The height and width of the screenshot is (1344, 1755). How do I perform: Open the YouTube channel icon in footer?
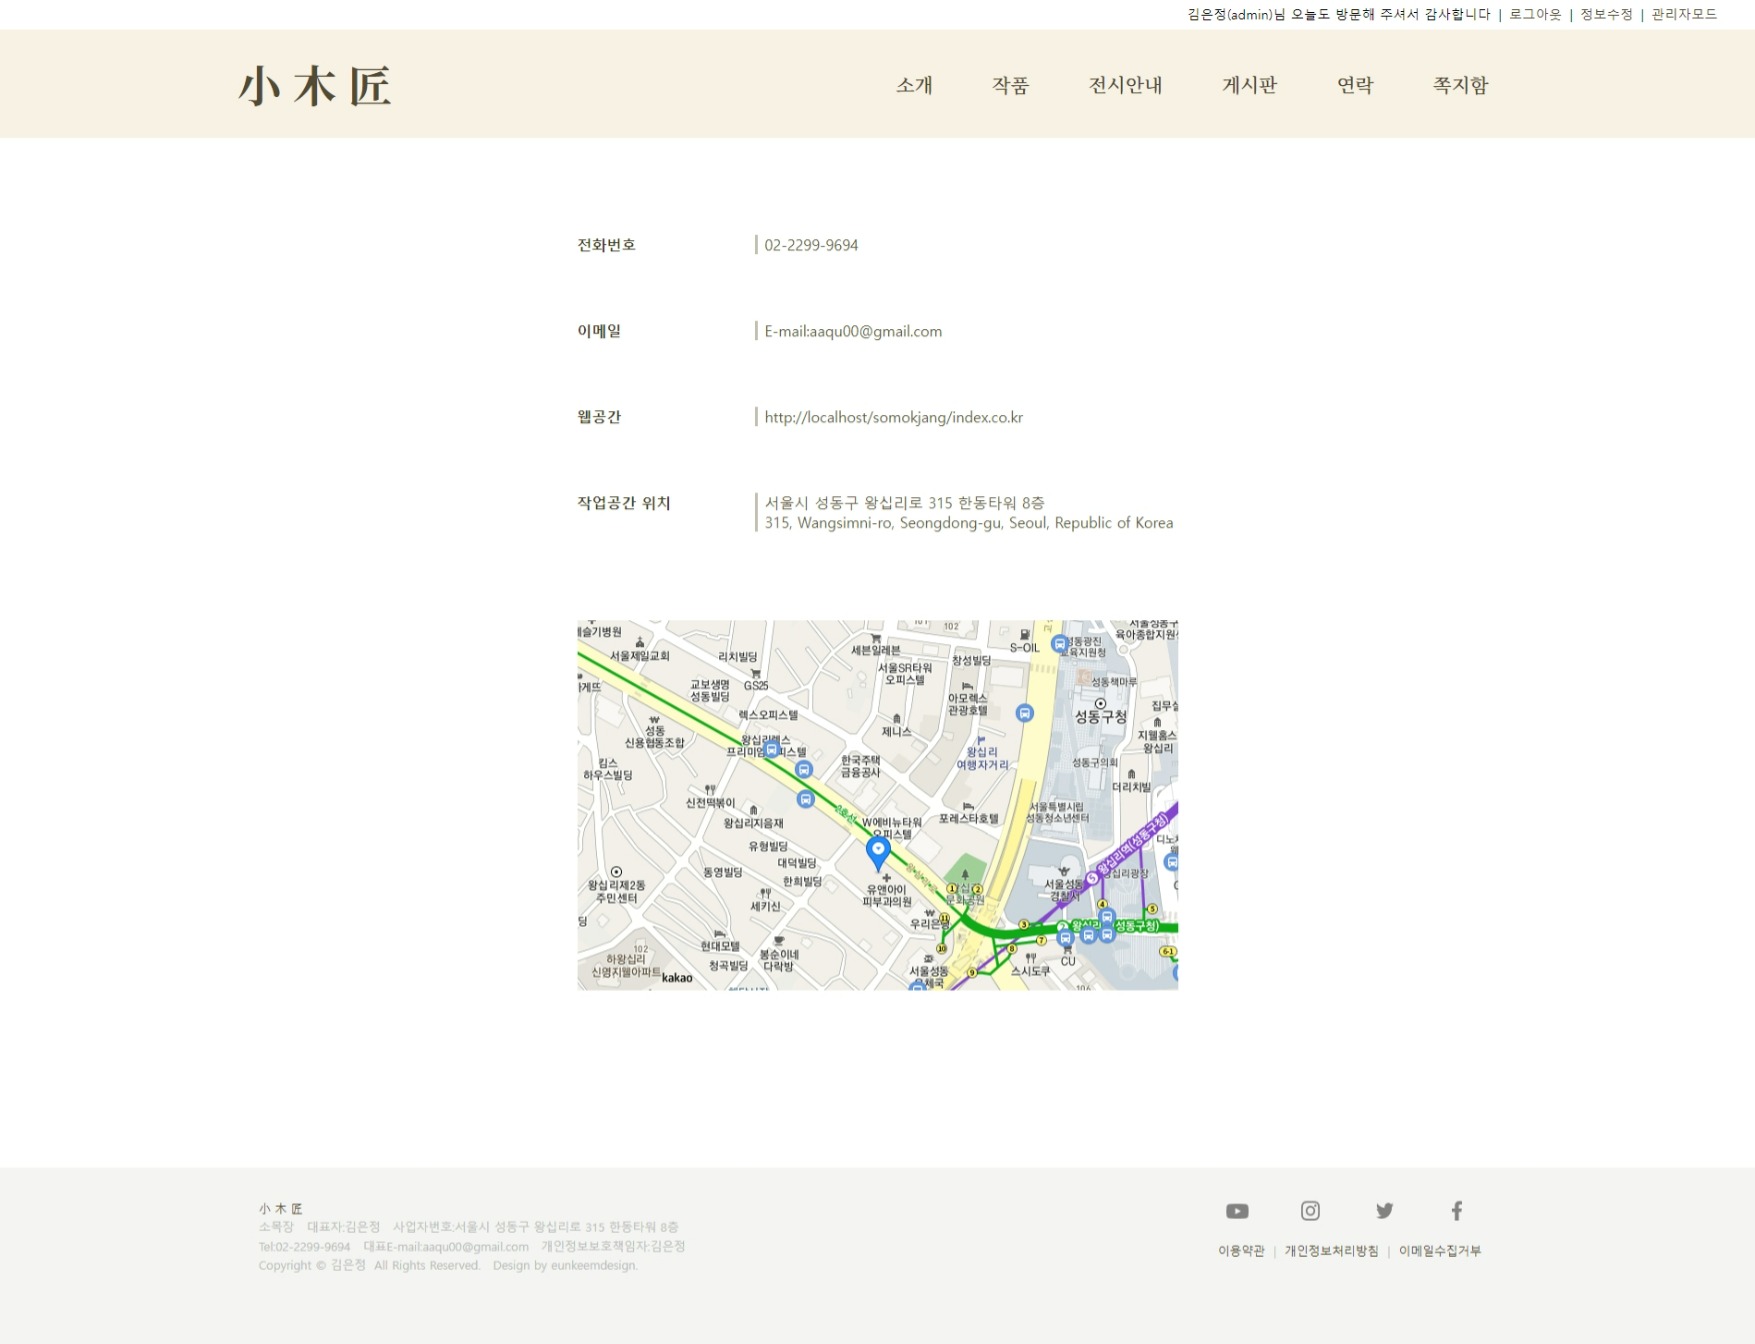[1237, 1211]
